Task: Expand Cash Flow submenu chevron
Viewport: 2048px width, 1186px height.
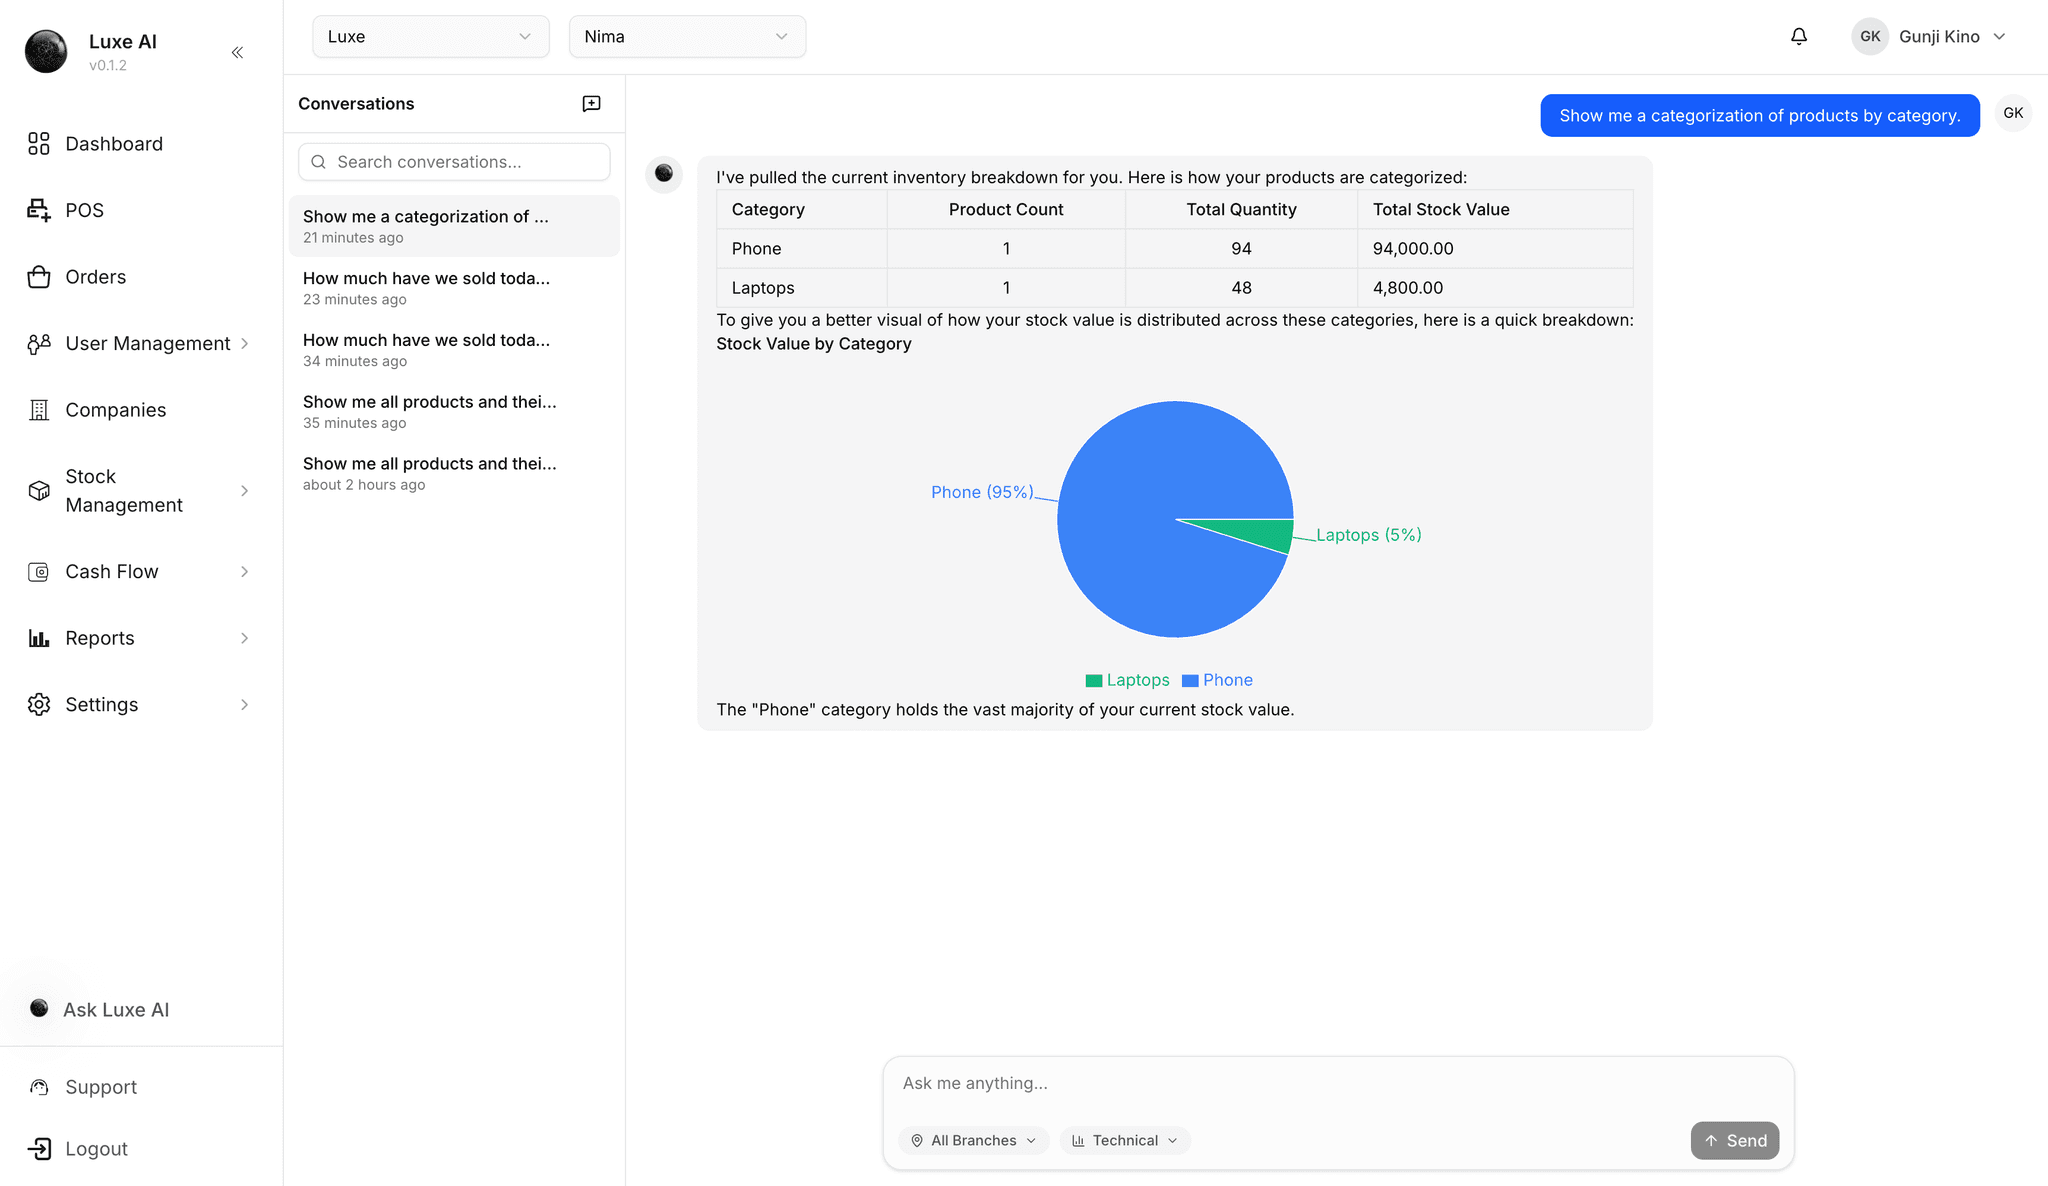Action: (x=245, y=572)
